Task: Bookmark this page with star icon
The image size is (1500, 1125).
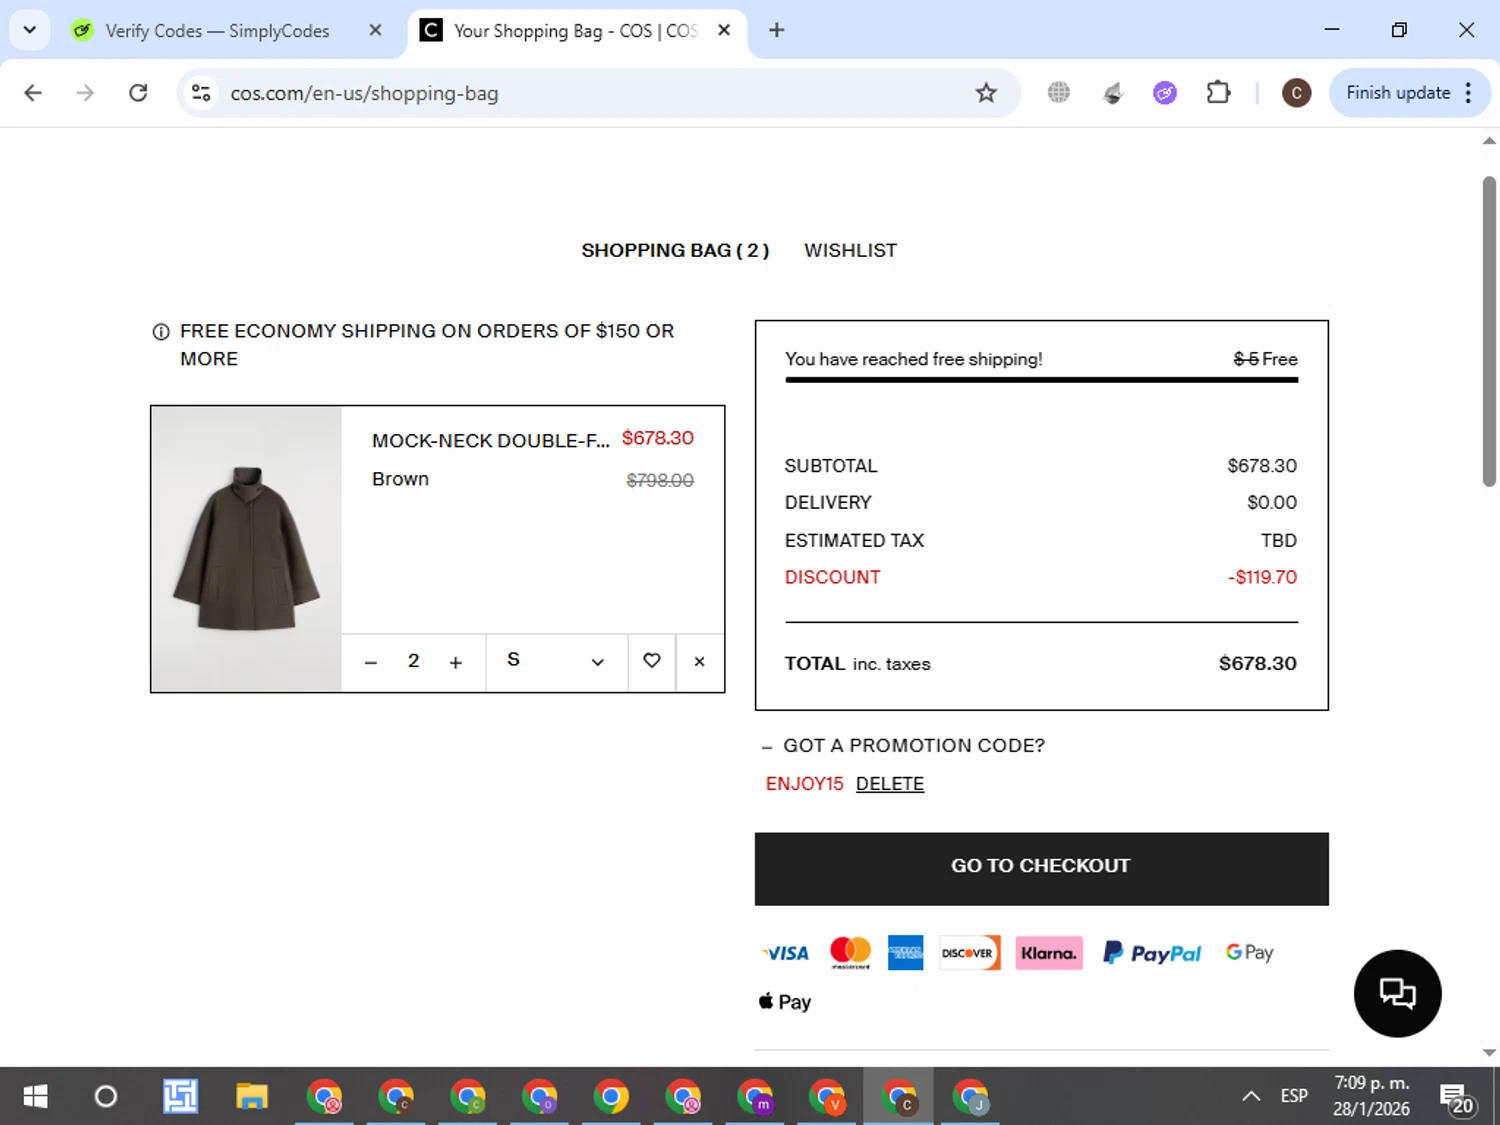Action: 986,93
